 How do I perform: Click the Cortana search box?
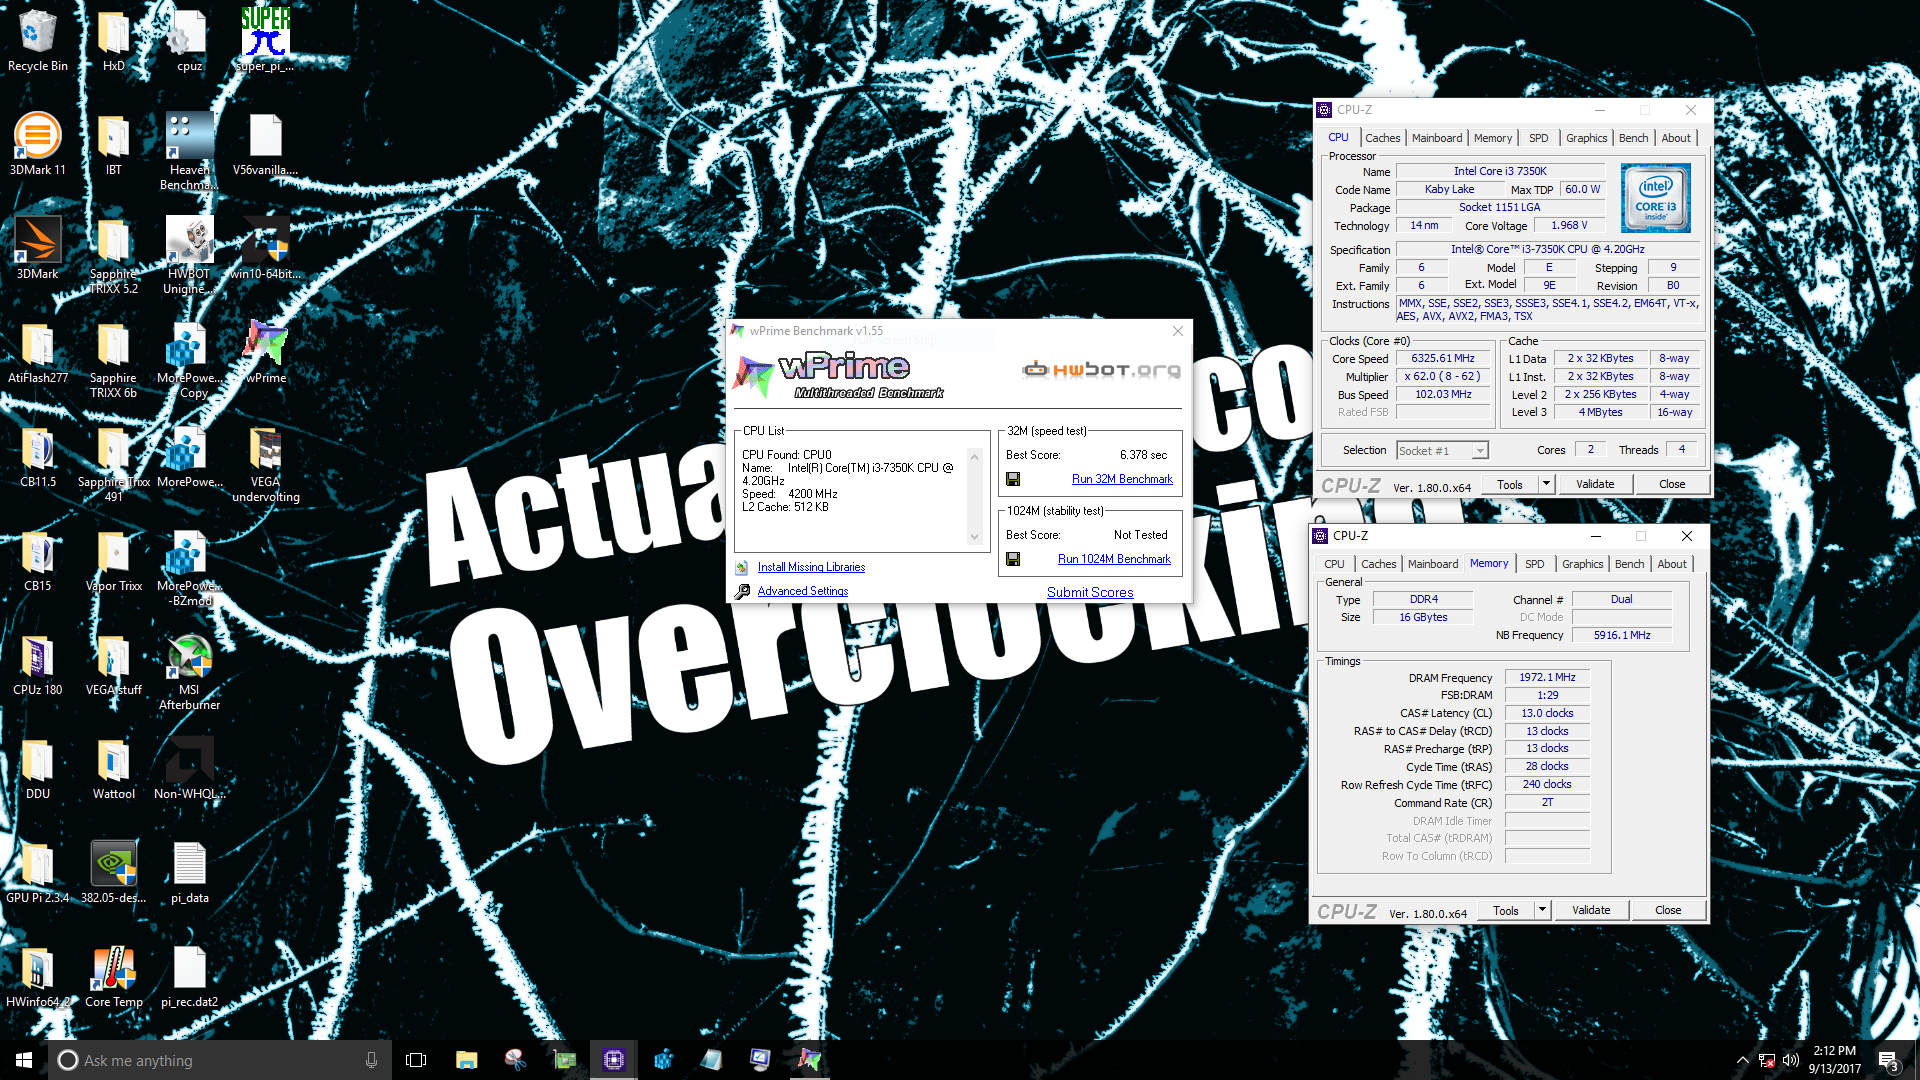220,1060
